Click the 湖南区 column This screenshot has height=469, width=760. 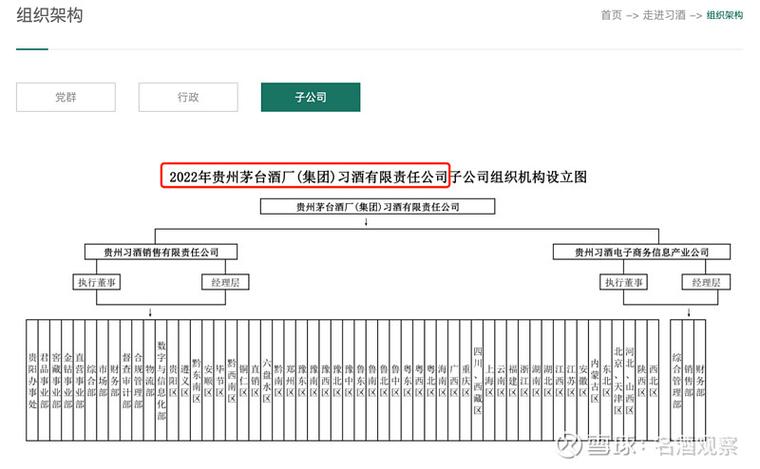coord(536,380)
